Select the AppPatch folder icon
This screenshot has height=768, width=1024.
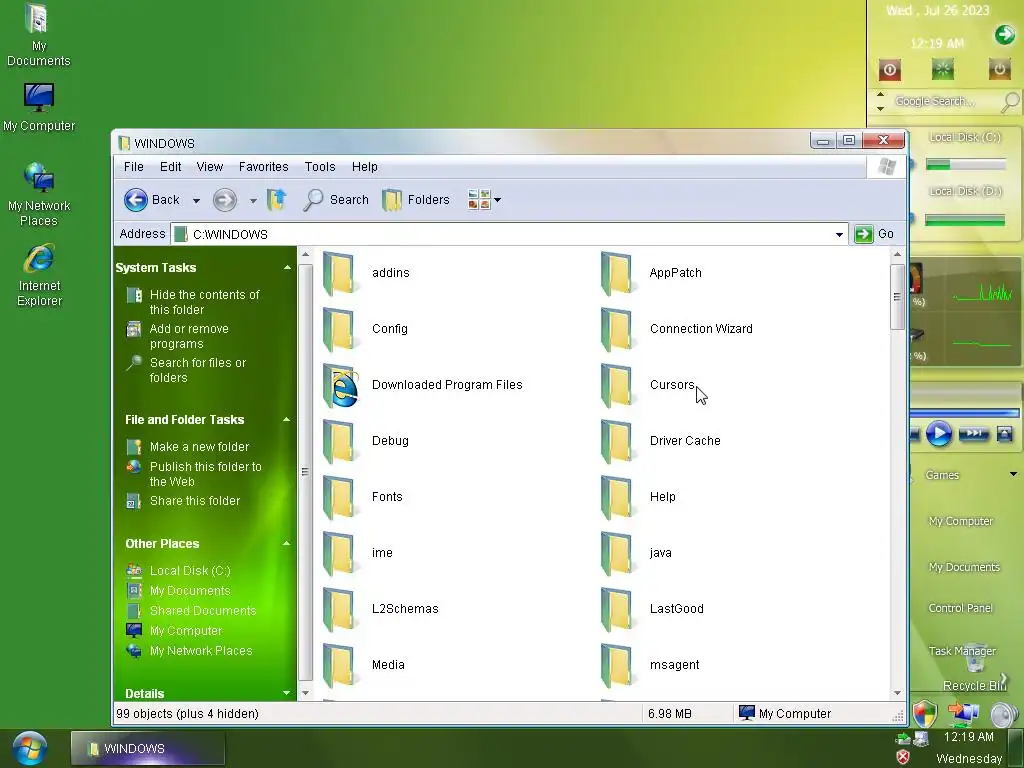616,273
